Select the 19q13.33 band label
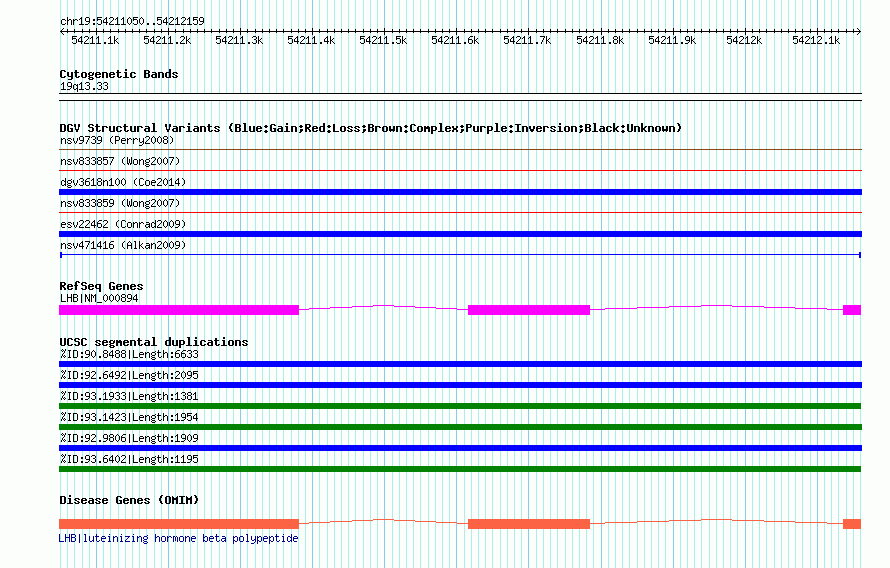Screen dimensions: 890x568 click(84, 86)
